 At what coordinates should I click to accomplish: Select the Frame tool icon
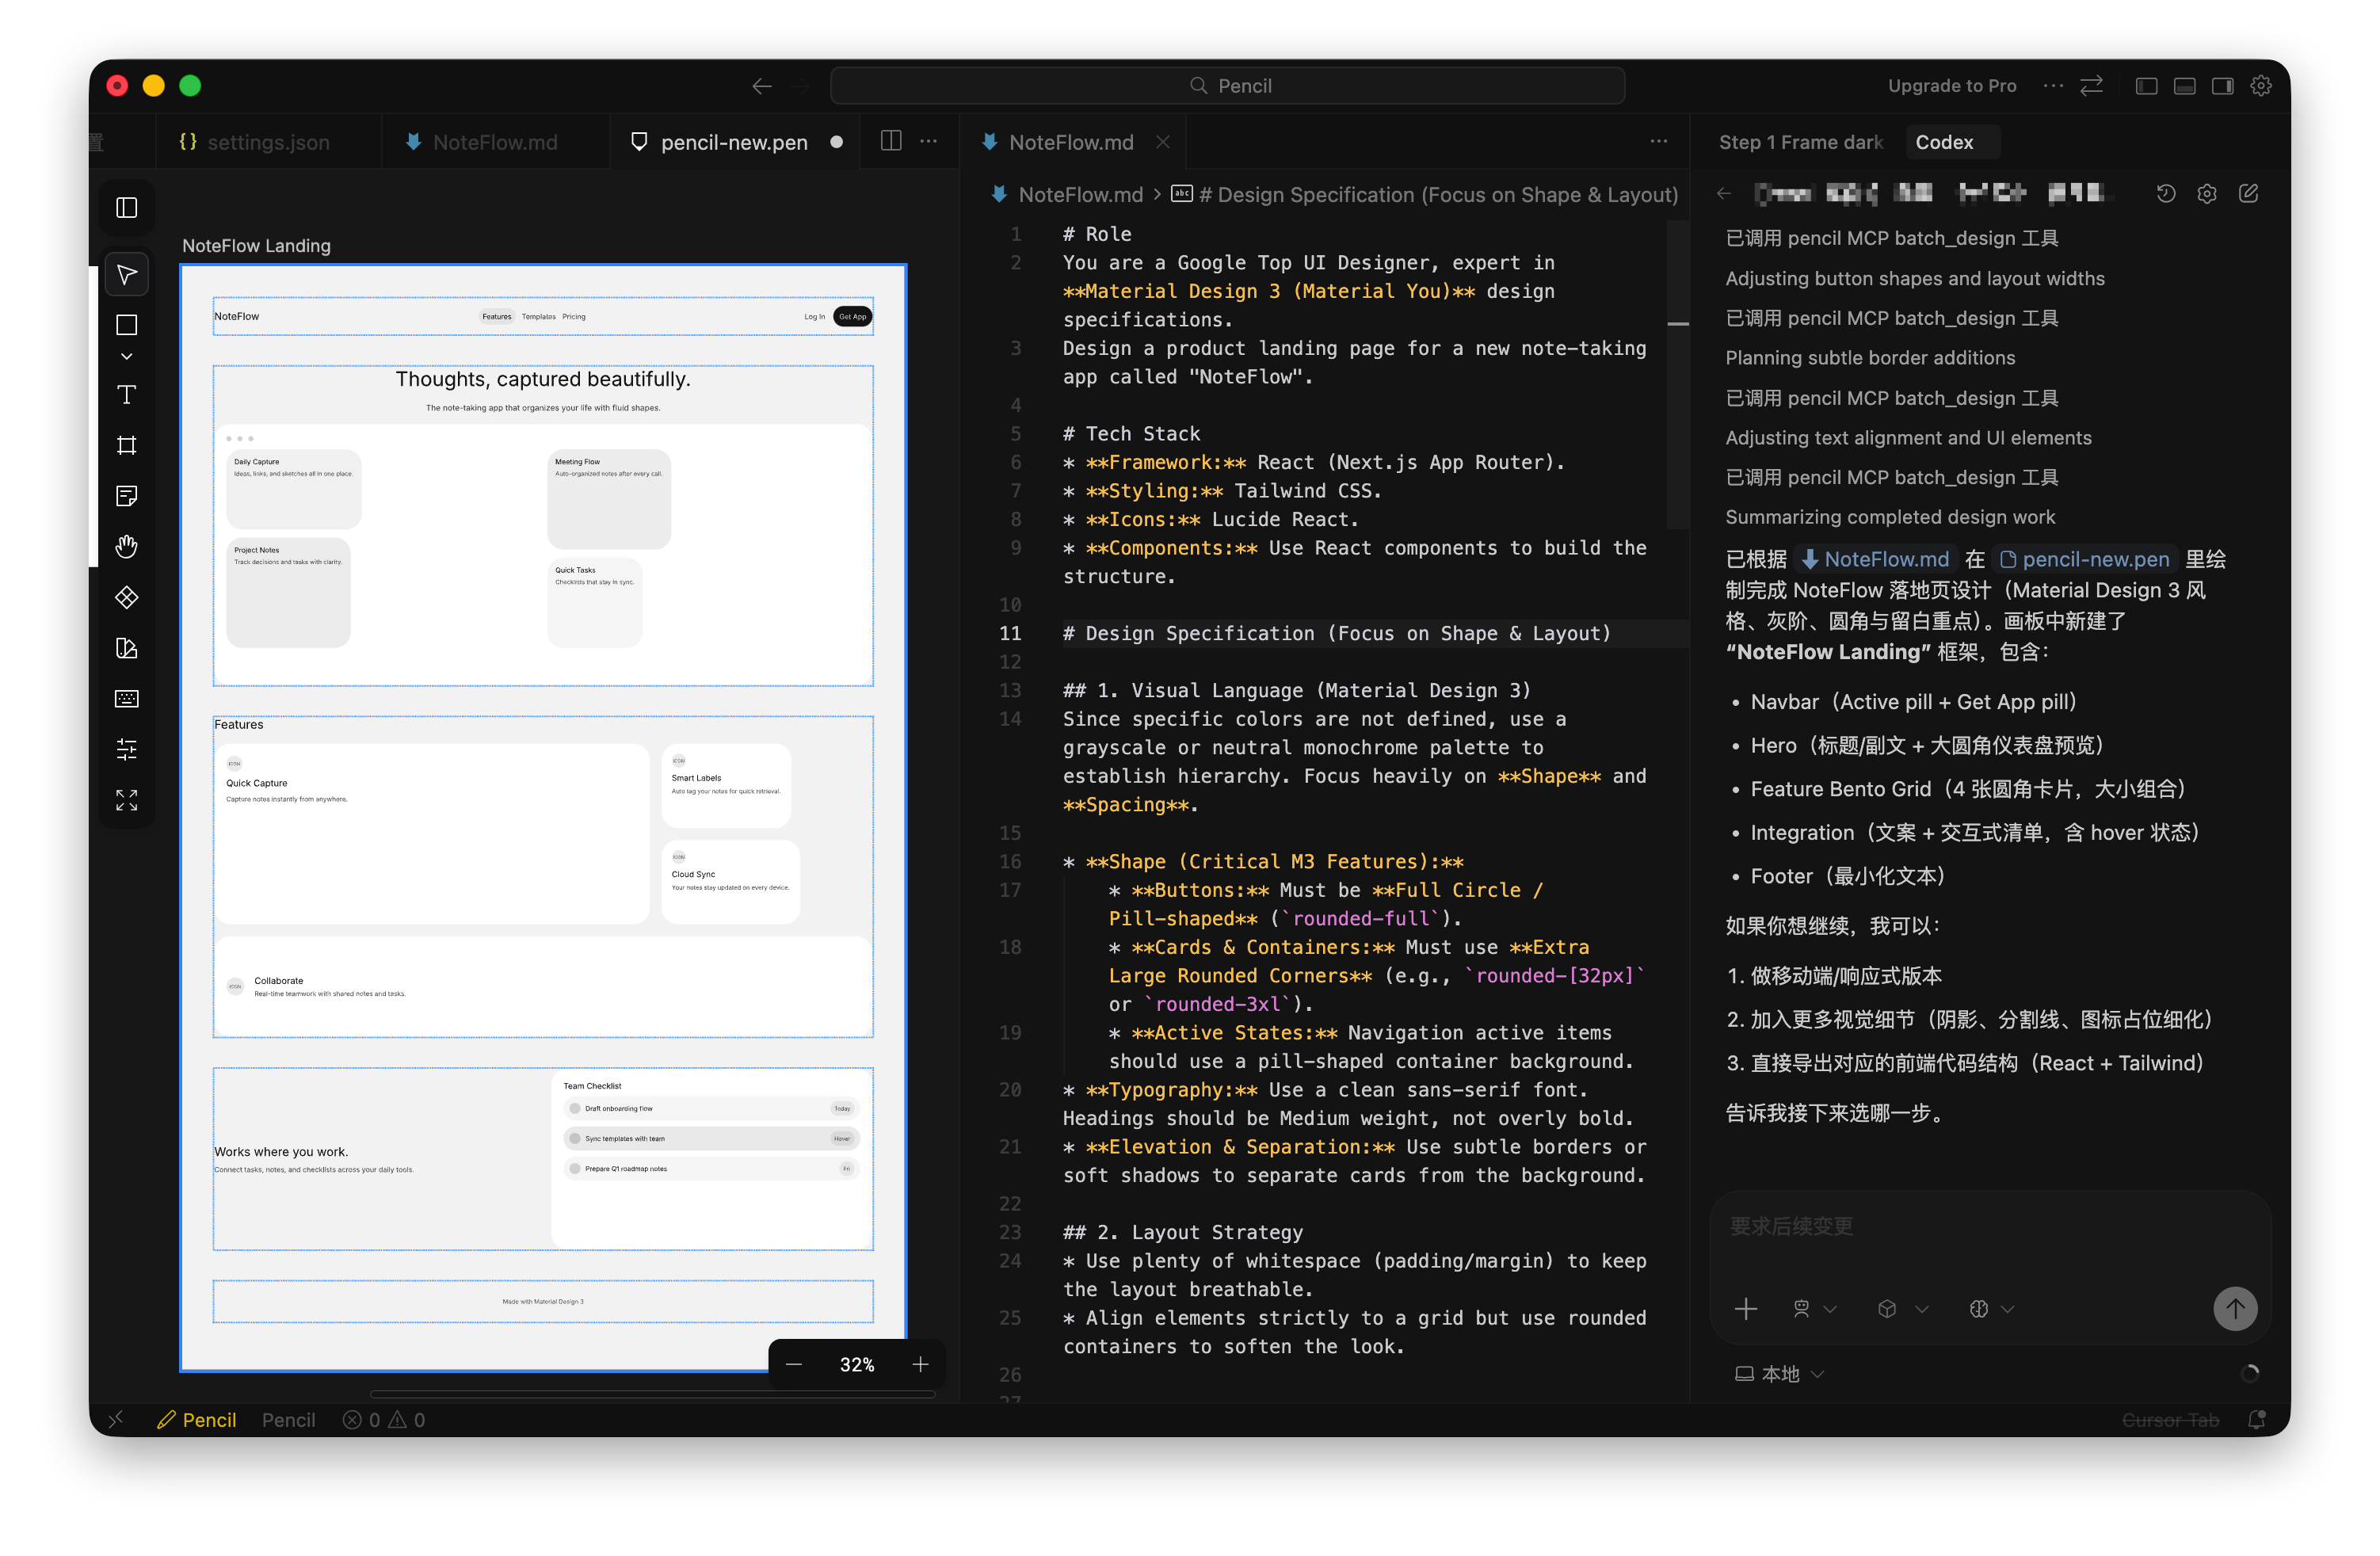coord(127,446)
